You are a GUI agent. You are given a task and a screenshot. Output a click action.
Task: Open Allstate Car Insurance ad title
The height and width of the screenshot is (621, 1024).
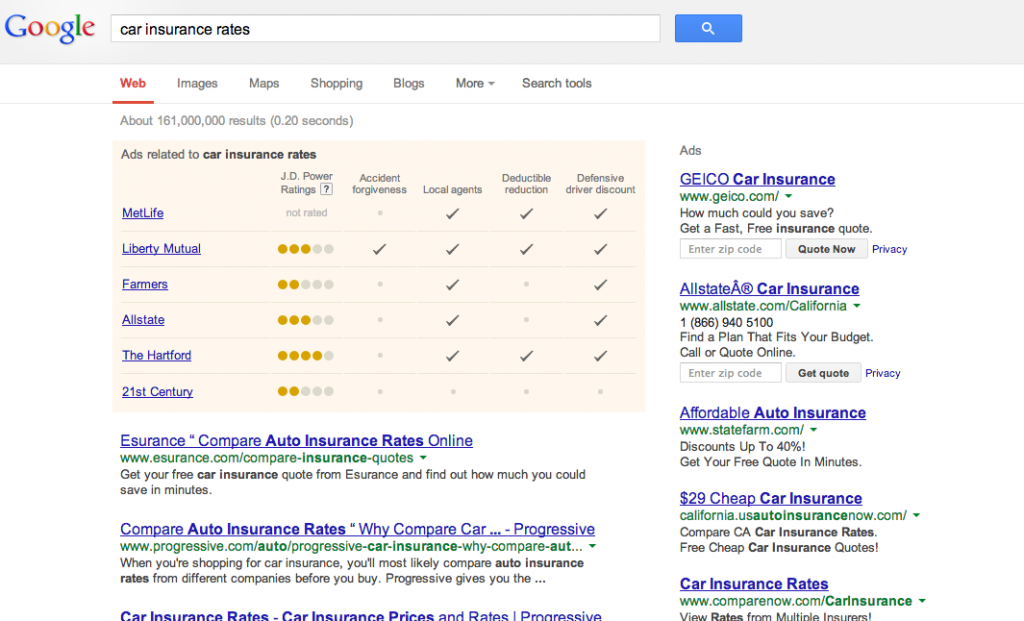click(x=769, y=289)
